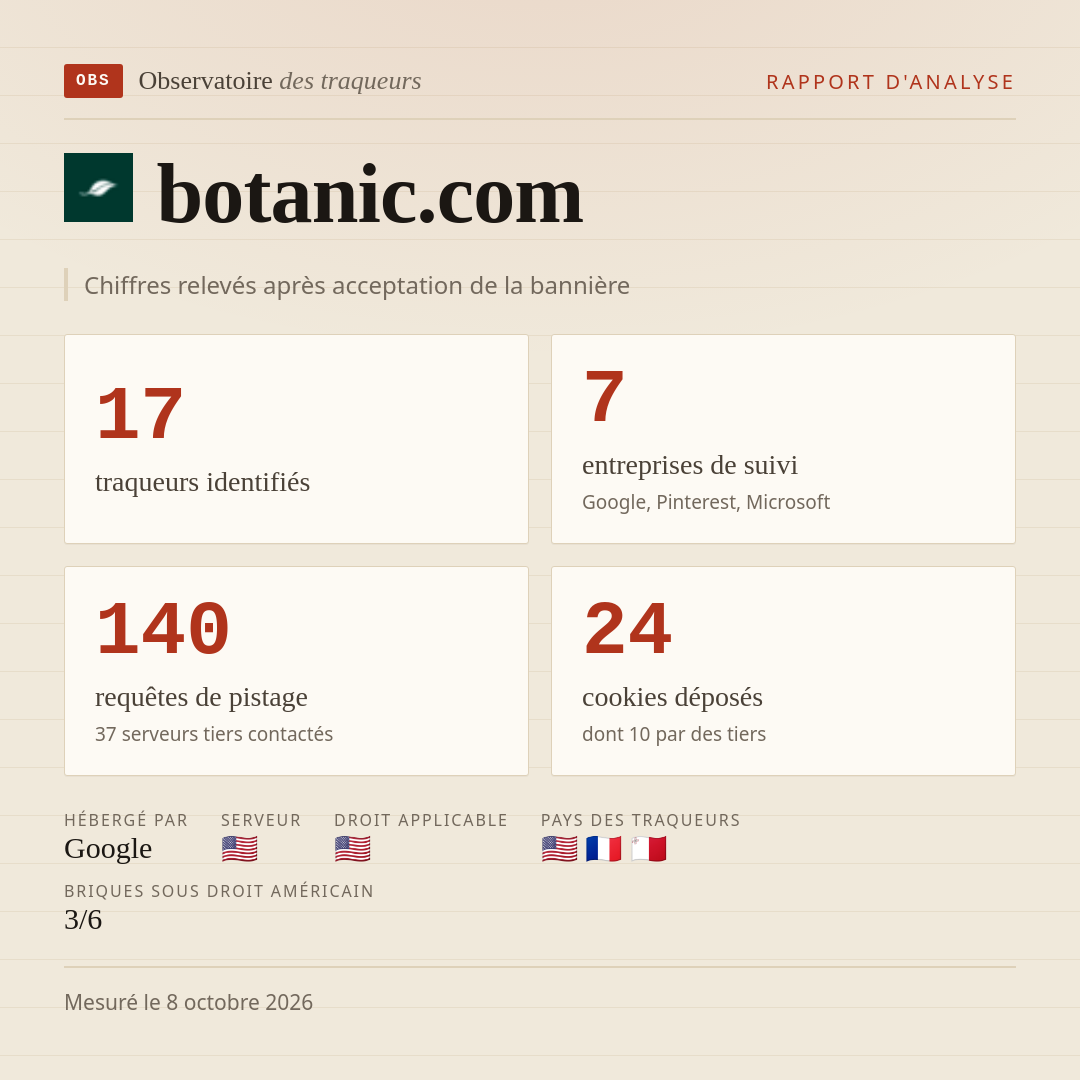Screen dimensions: 1080x1080
Task: Click the Google hosting provider value
Action: [108, 849]
